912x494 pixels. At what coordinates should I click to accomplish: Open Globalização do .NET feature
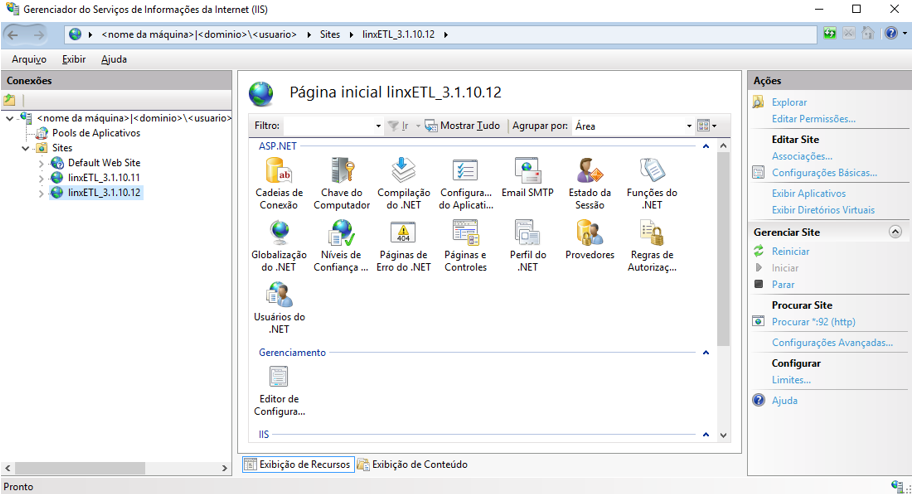(x=279, y=246)
